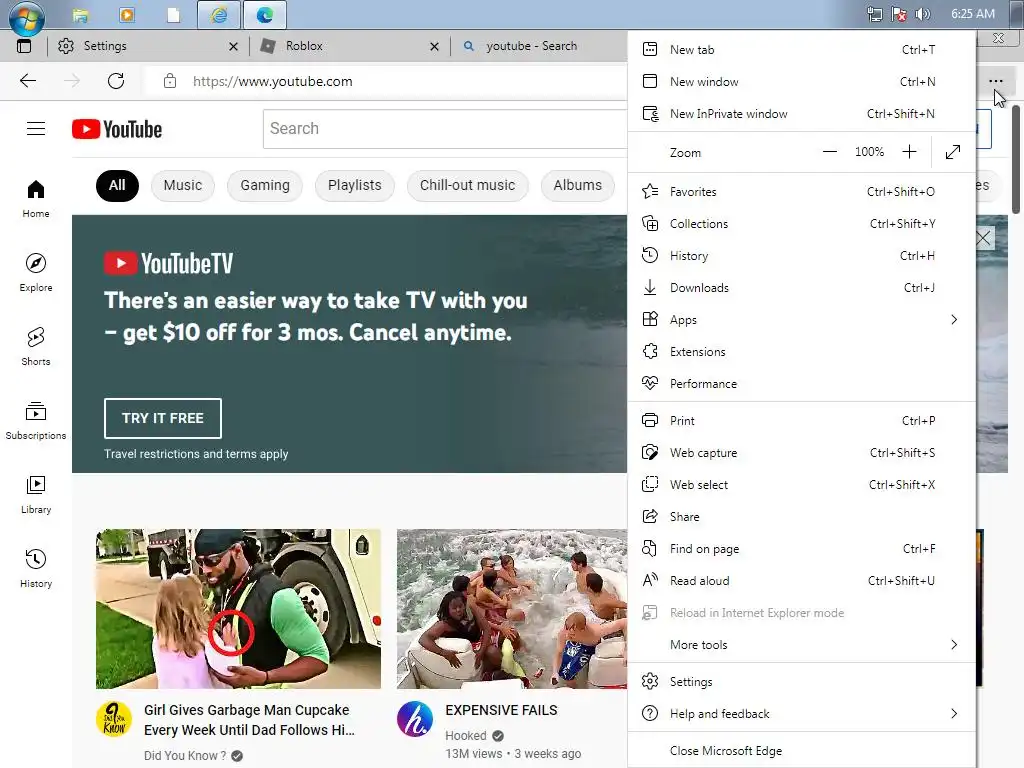Expand the Apps submenu
Viewport: 1024px width, 768px height.
[x=801, y=319]
